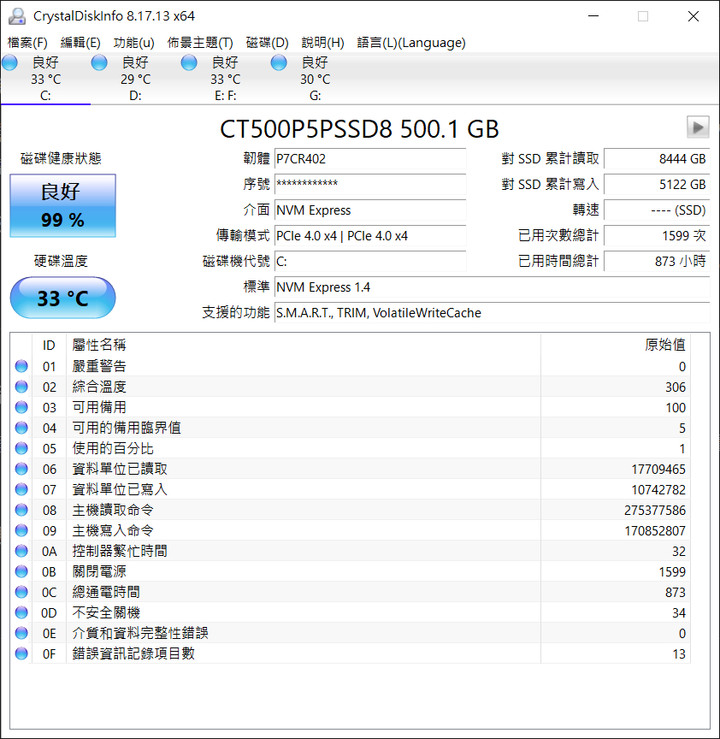Click the 33 °C temperature button

63,298
